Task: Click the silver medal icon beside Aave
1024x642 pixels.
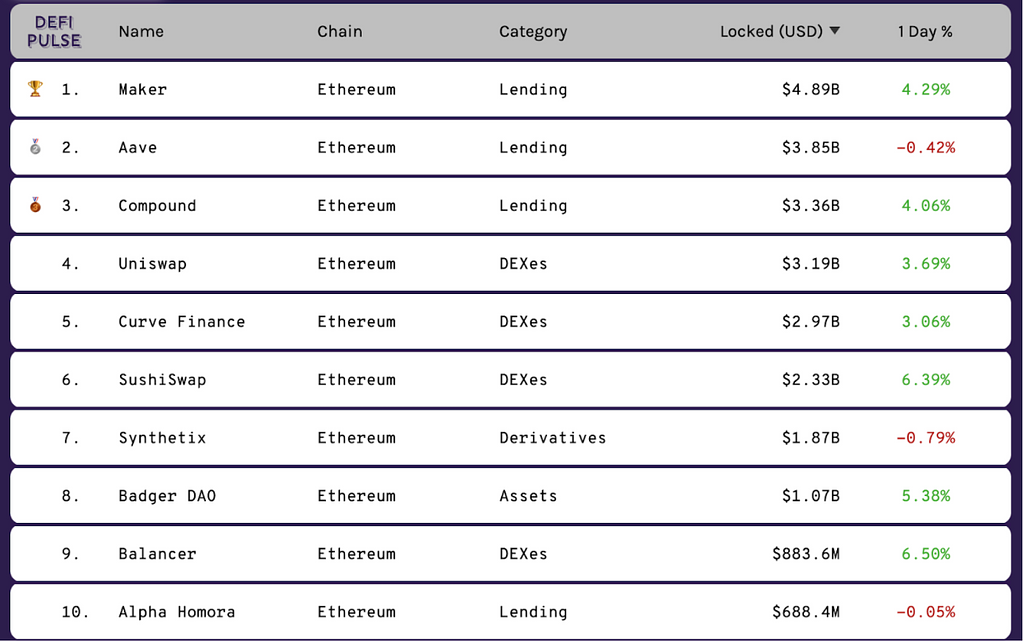Action: [35, 147]
